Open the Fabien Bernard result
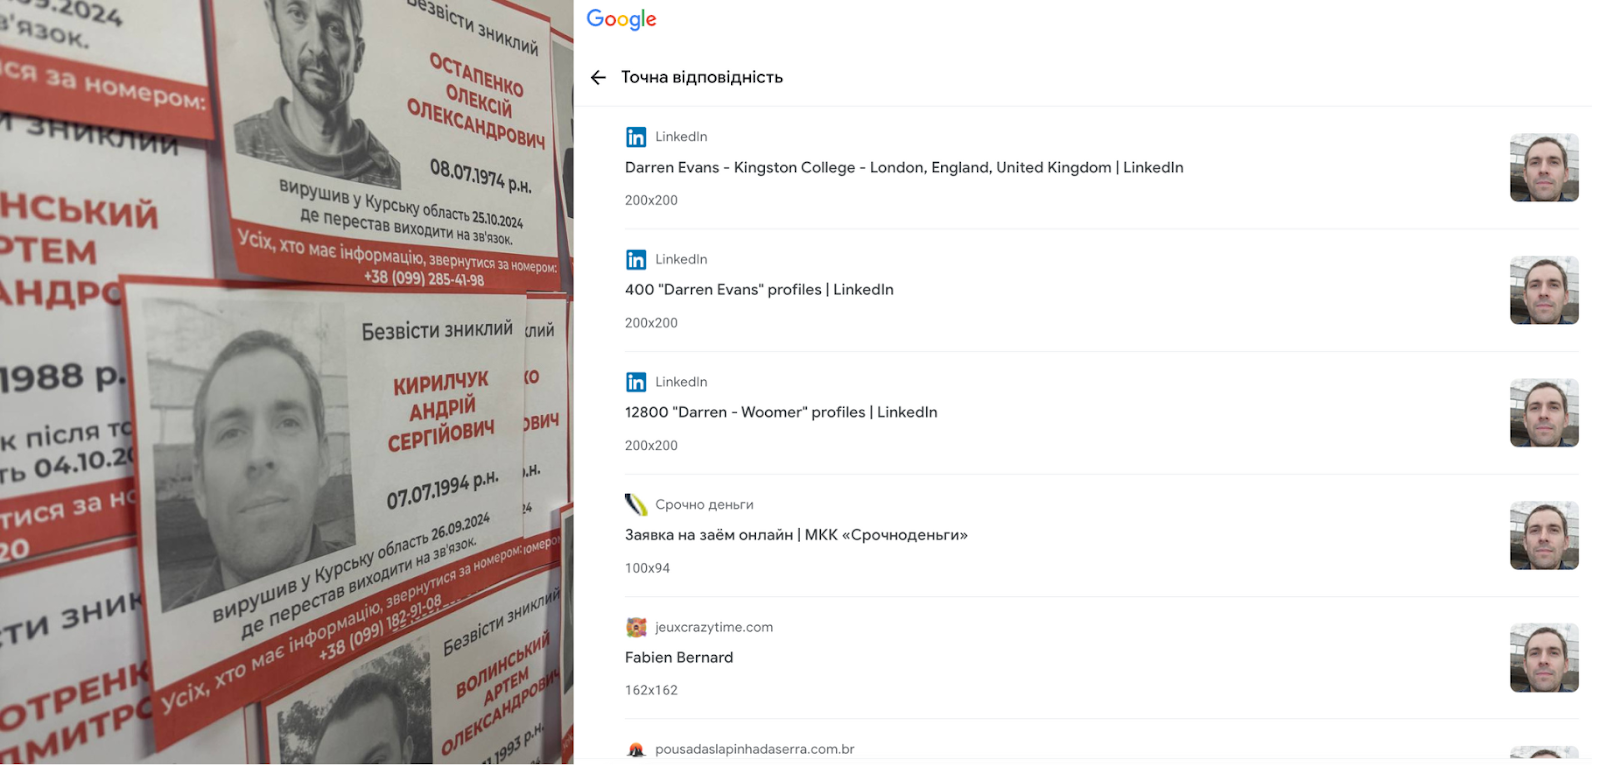1600x767 pixels. point(679,657)
